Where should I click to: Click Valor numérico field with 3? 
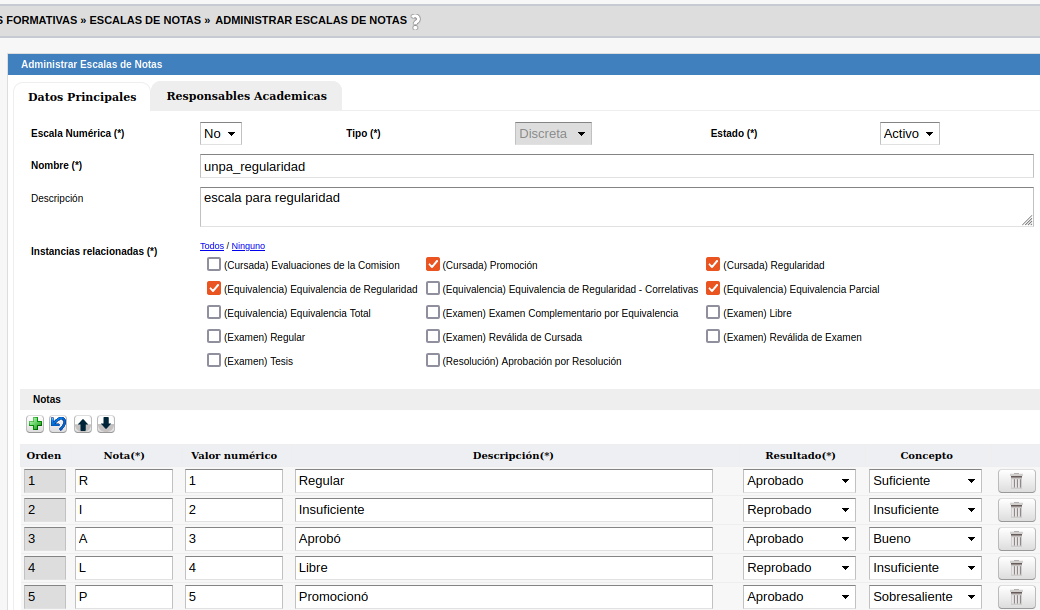coord(234,539)
